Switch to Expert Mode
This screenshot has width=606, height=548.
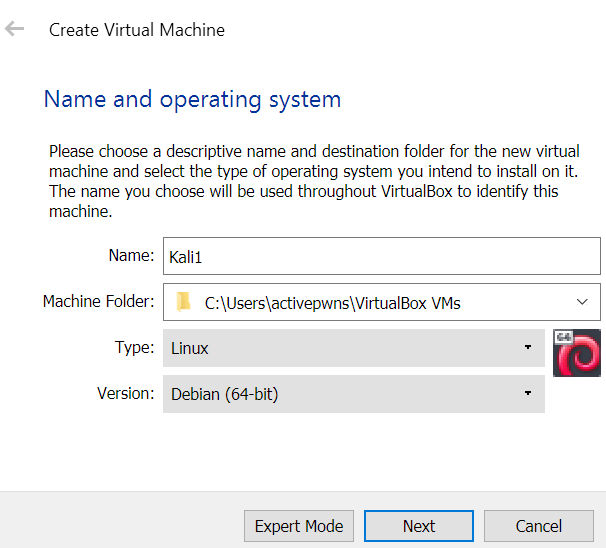click(x=299, y=526)
